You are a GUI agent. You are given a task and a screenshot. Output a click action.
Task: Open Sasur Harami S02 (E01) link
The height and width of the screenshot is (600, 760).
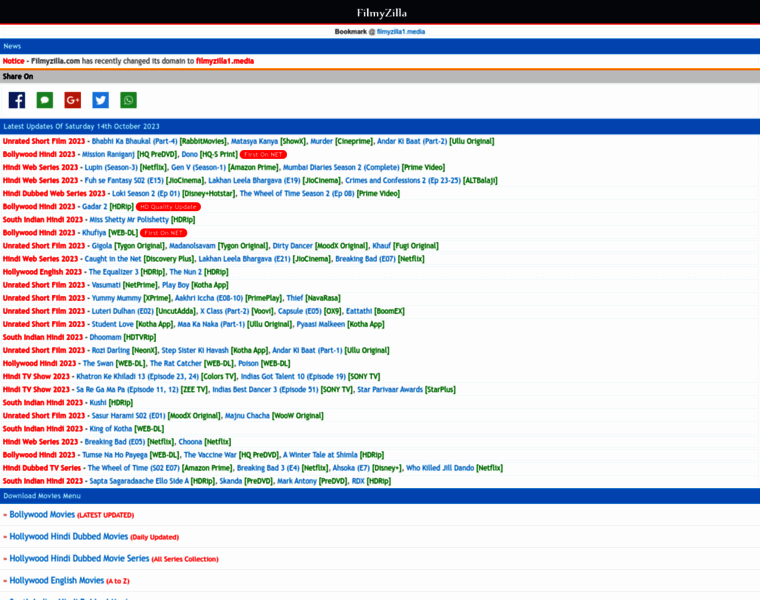click(128, 416)
